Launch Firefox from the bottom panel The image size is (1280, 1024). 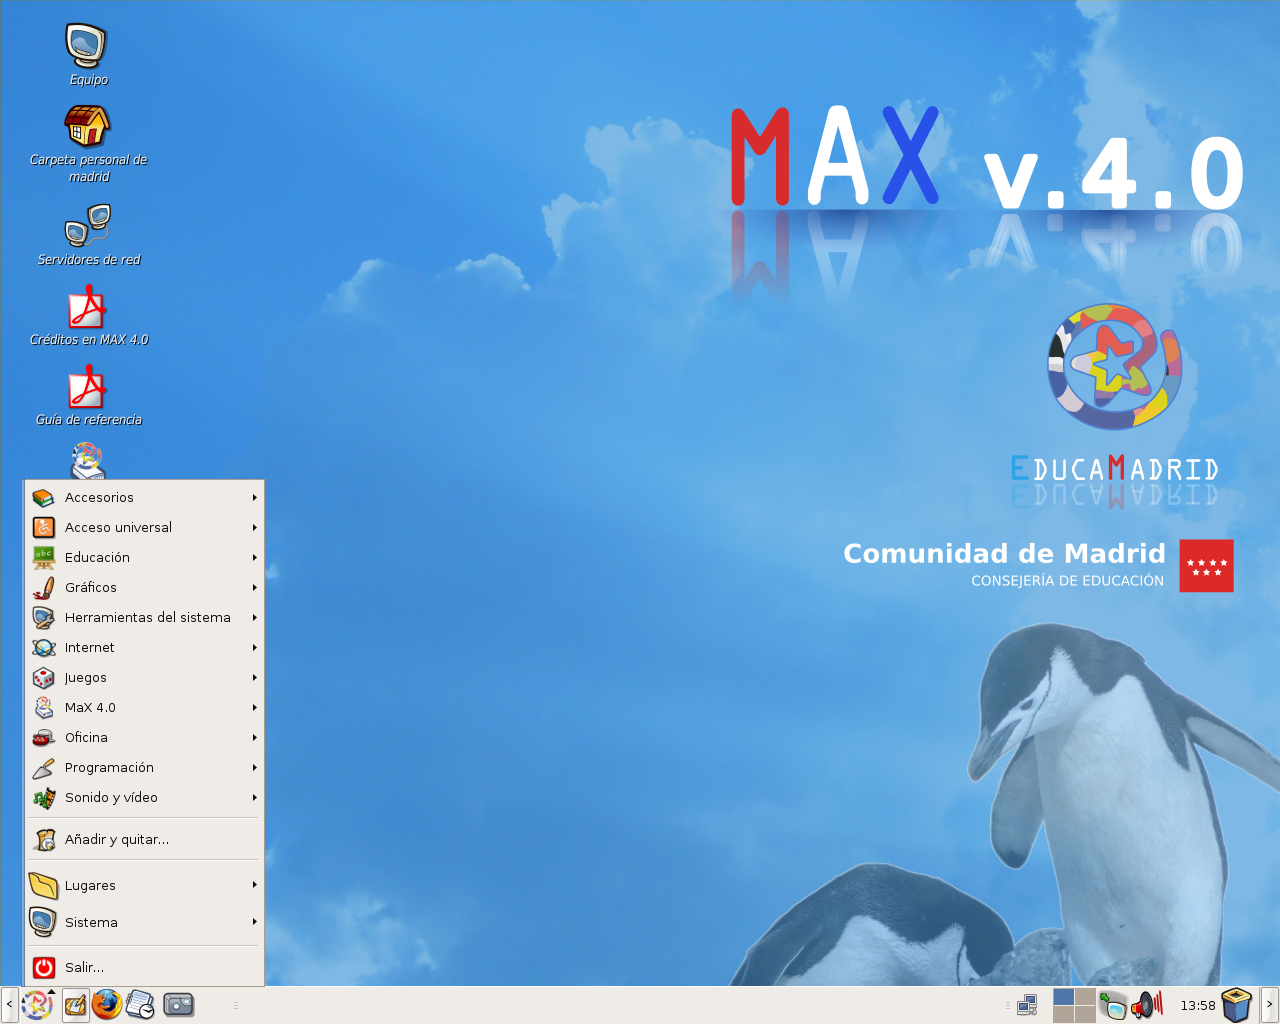point(107,1004)
